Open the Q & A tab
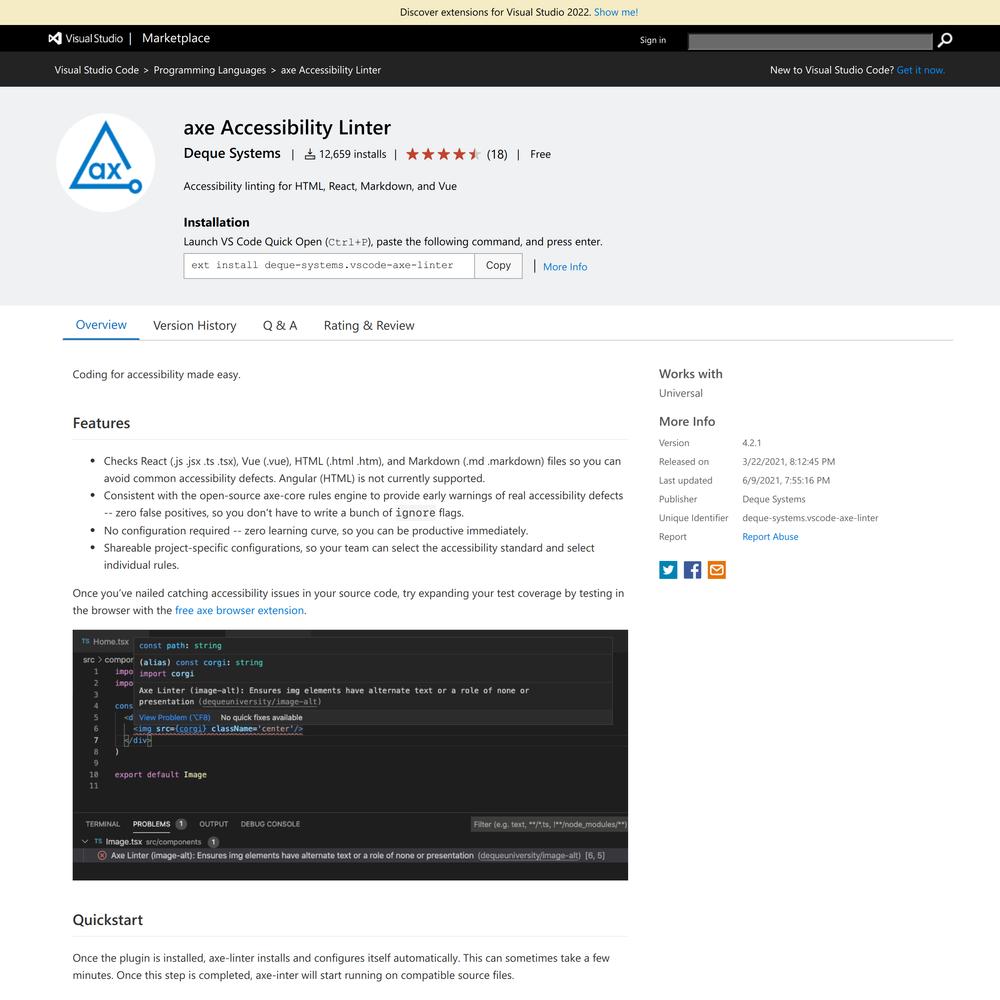 (280, 325)
